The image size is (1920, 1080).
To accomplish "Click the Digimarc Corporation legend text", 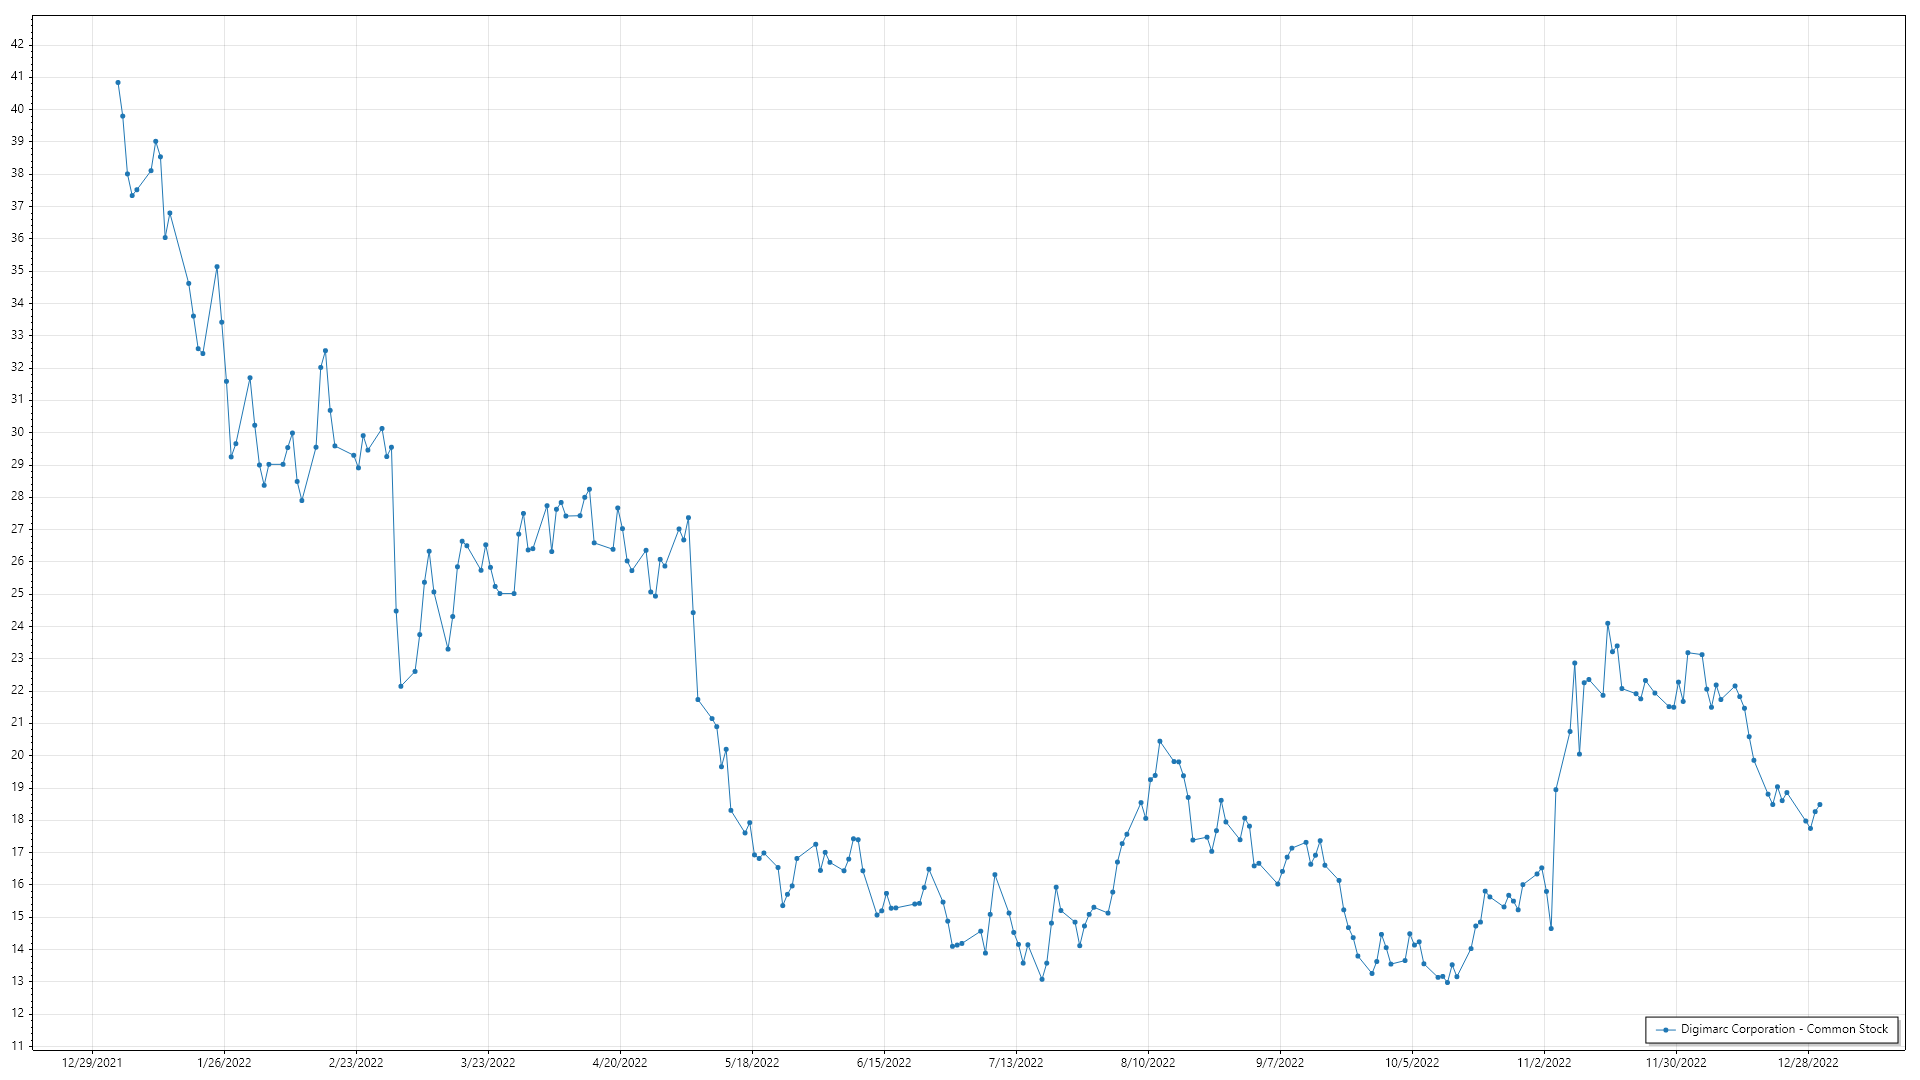I will pyautogui.click(x=1784, y=1029).
